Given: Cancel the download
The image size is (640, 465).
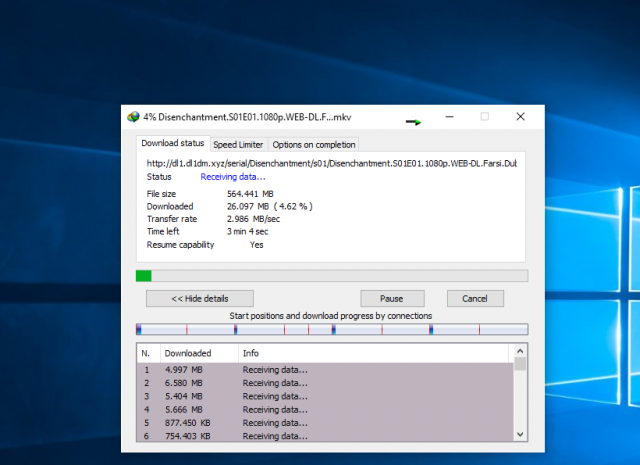Looking at the screenshot, I should pos(475,298).
